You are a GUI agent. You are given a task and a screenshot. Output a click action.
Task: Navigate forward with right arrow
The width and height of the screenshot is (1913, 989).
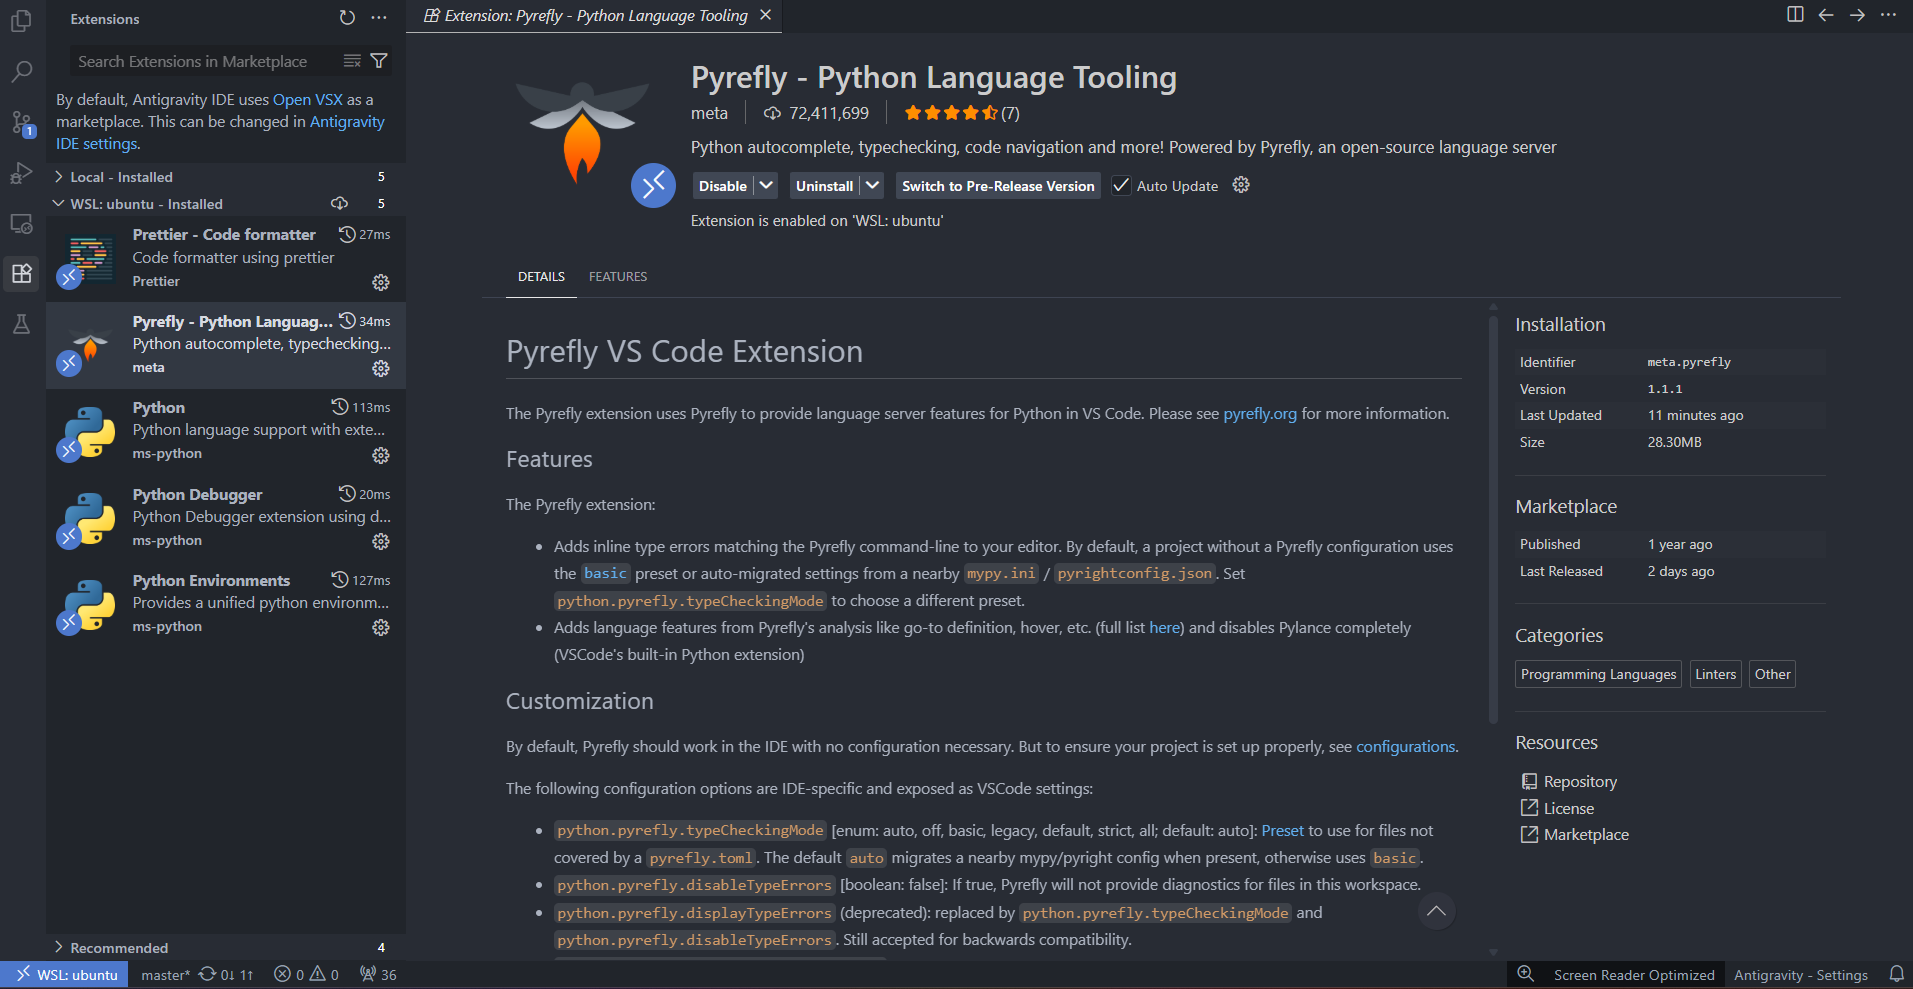click(1857, 14)
